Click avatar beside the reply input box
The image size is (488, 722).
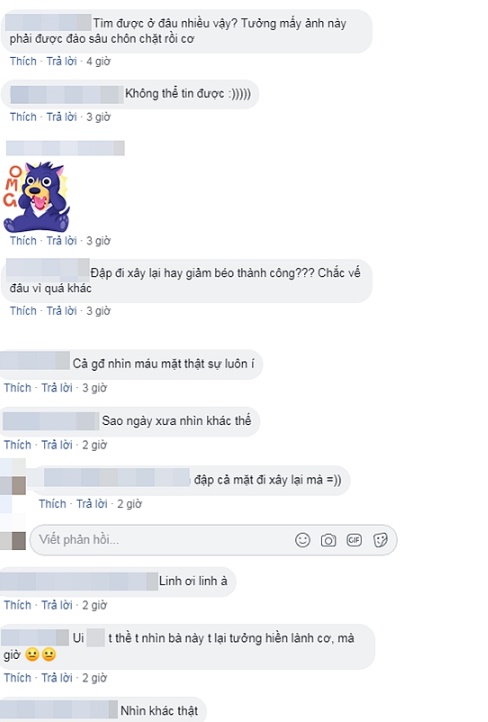click(13, 541)
